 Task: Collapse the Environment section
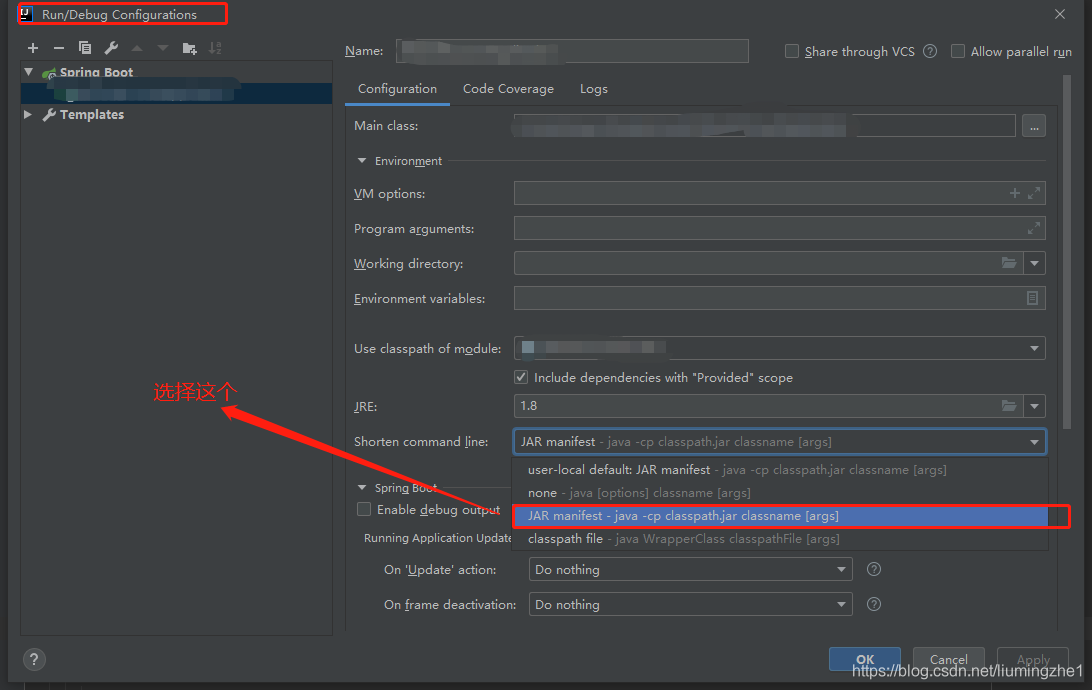[x=362, y=161]
